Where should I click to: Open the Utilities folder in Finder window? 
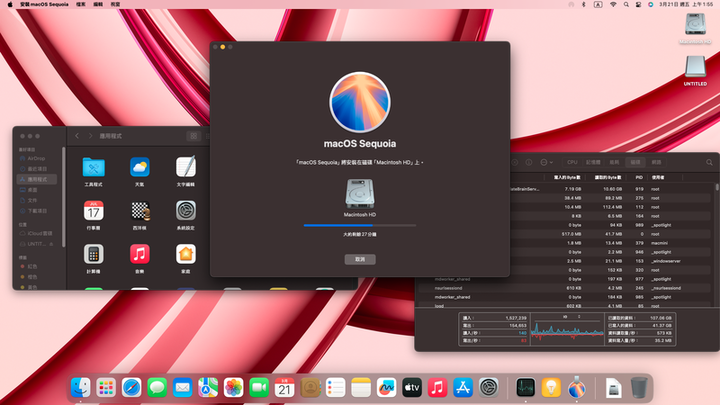pos(94,167)
